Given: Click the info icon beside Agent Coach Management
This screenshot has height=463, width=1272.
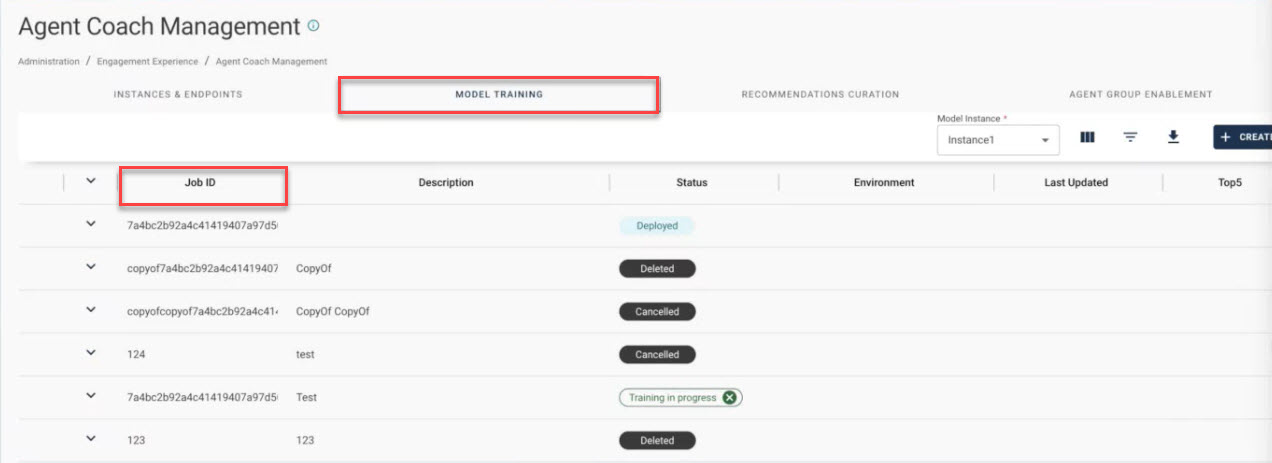Looking at the screenshot, I should click(x=314, y=26).
